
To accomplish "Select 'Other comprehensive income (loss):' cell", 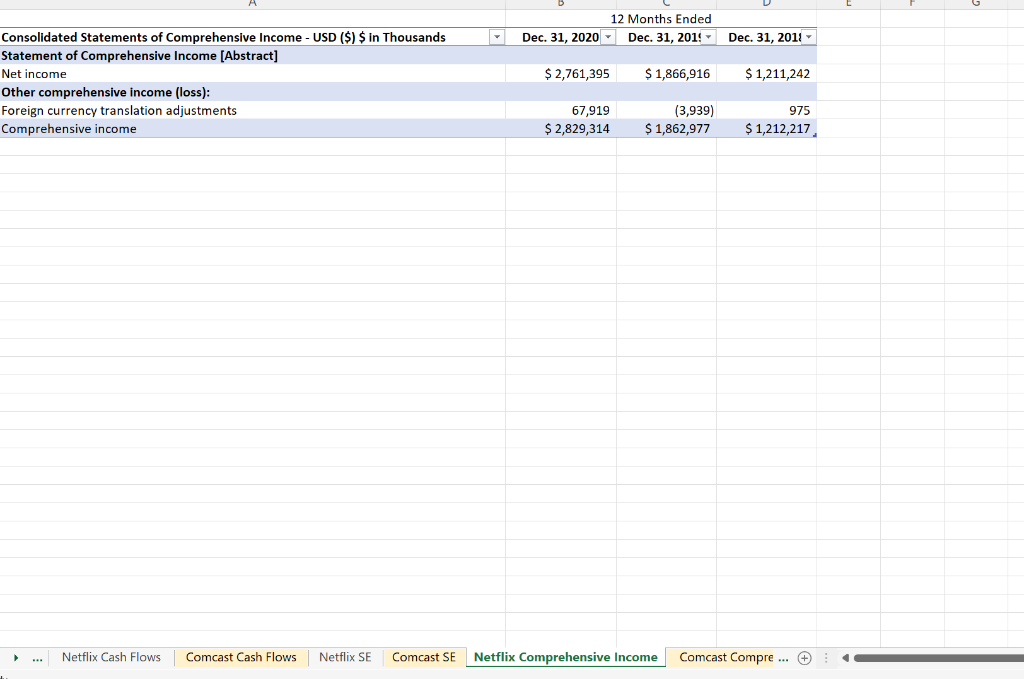I will coord(253,92).
